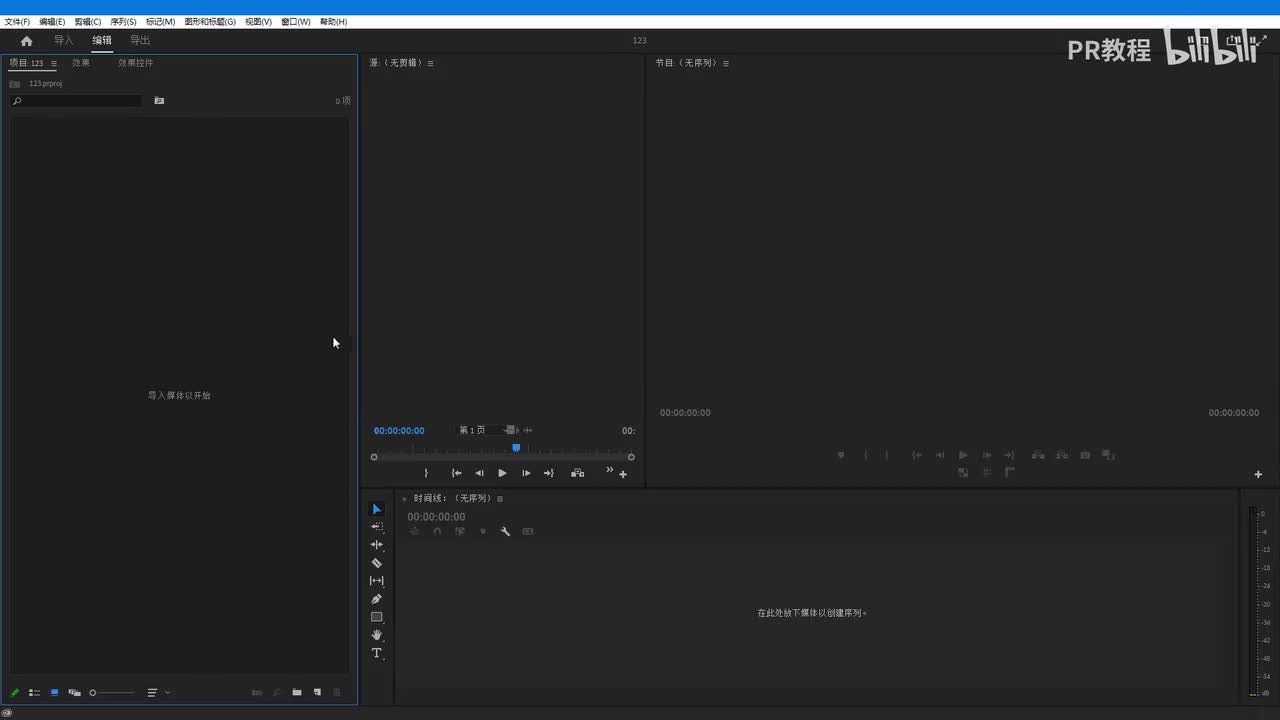This screenshot has width=1280, height=720.
Task: Open the 窗口(W) menu
Action: tap(296, 22)
